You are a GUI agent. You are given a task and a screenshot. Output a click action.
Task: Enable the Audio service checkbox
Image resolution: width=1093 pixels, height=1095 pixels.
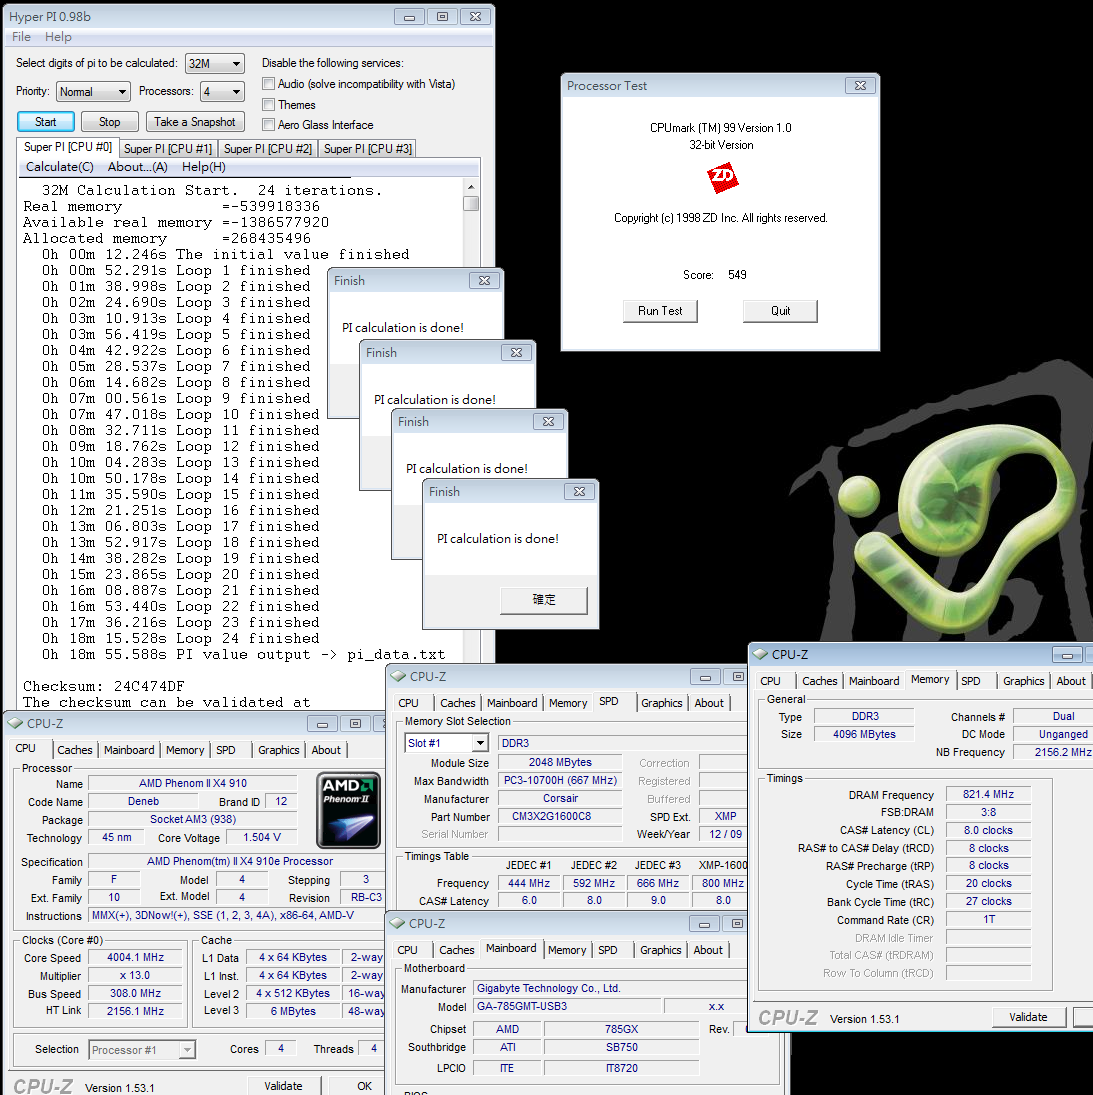(x=268, y=84)
